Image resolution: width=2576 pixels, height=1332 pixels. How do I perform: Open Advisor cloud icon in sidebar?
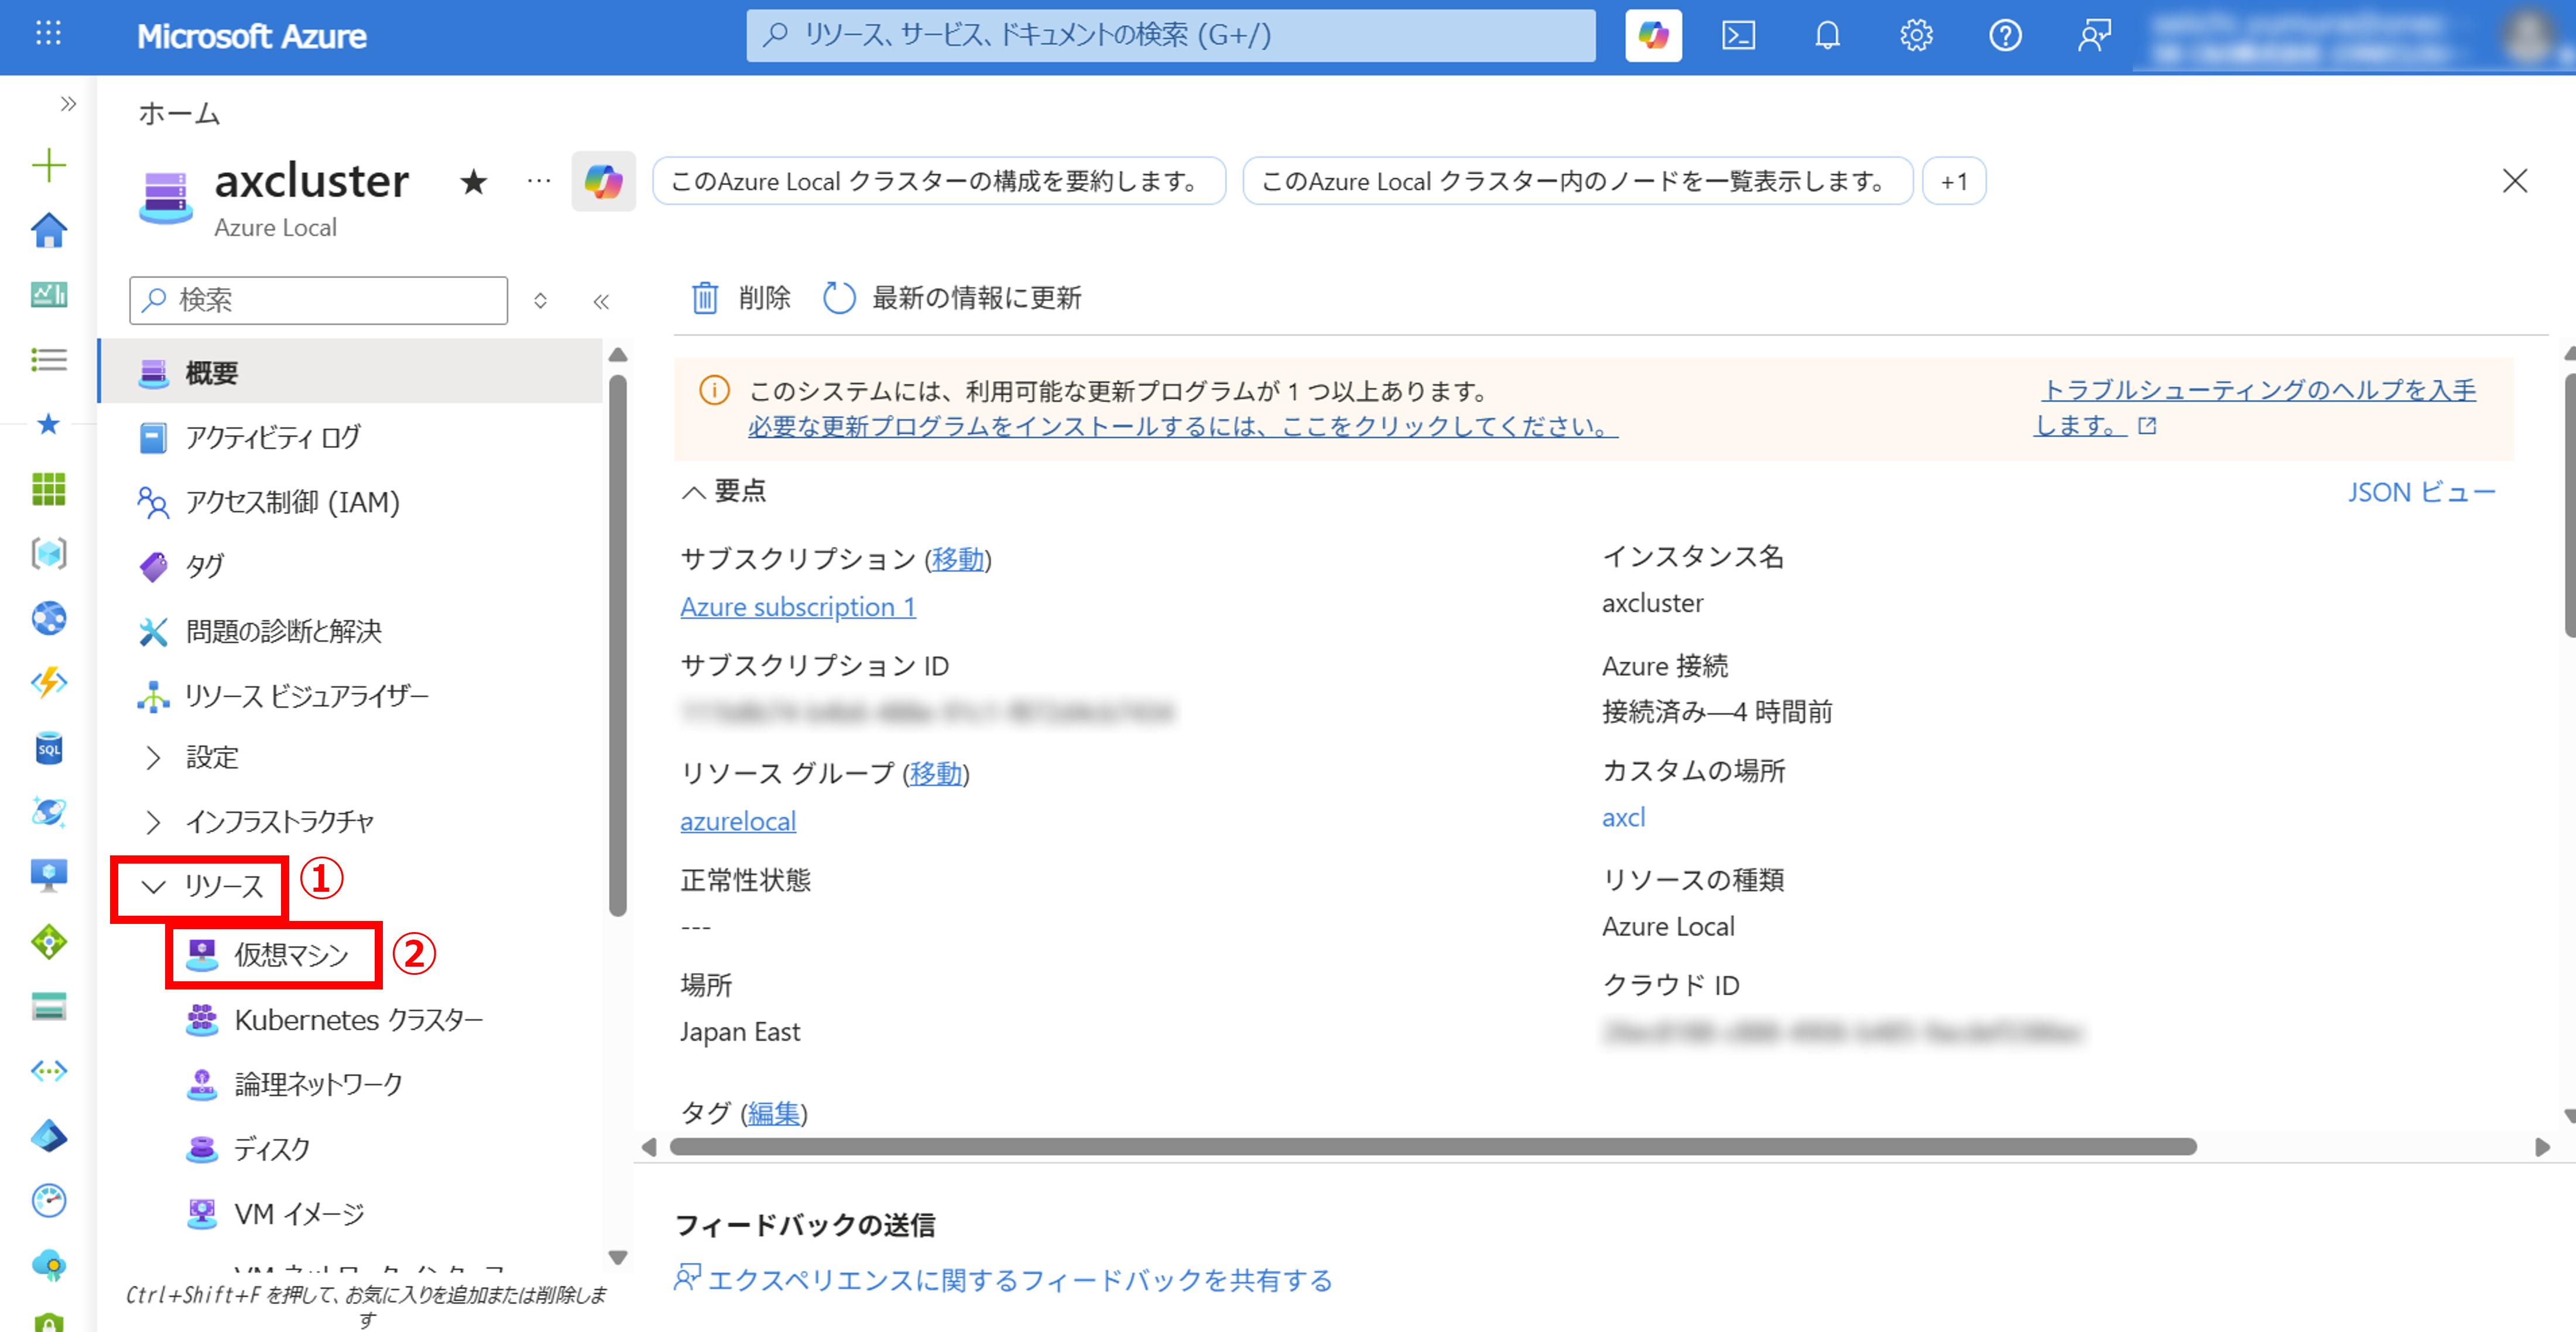coord(49,1265)
